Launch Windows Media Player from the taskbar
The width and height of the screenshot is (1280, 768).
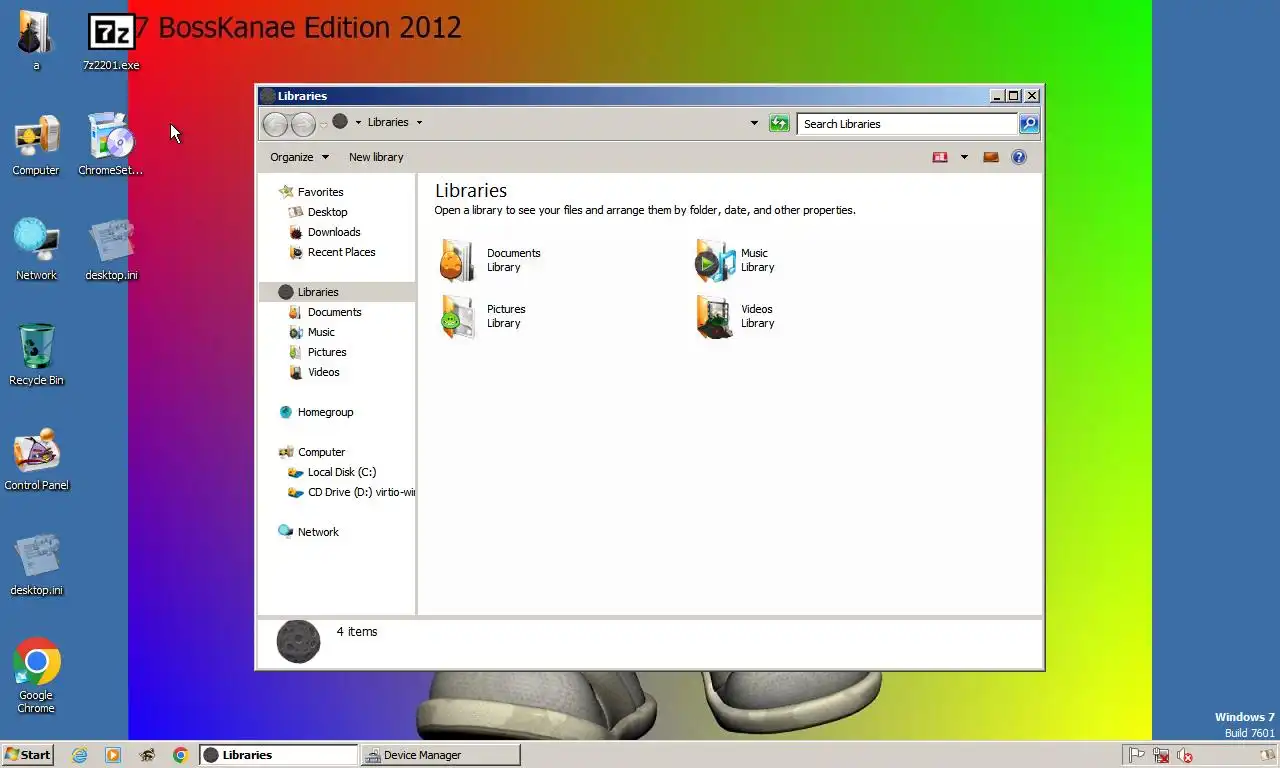[113, 755]
